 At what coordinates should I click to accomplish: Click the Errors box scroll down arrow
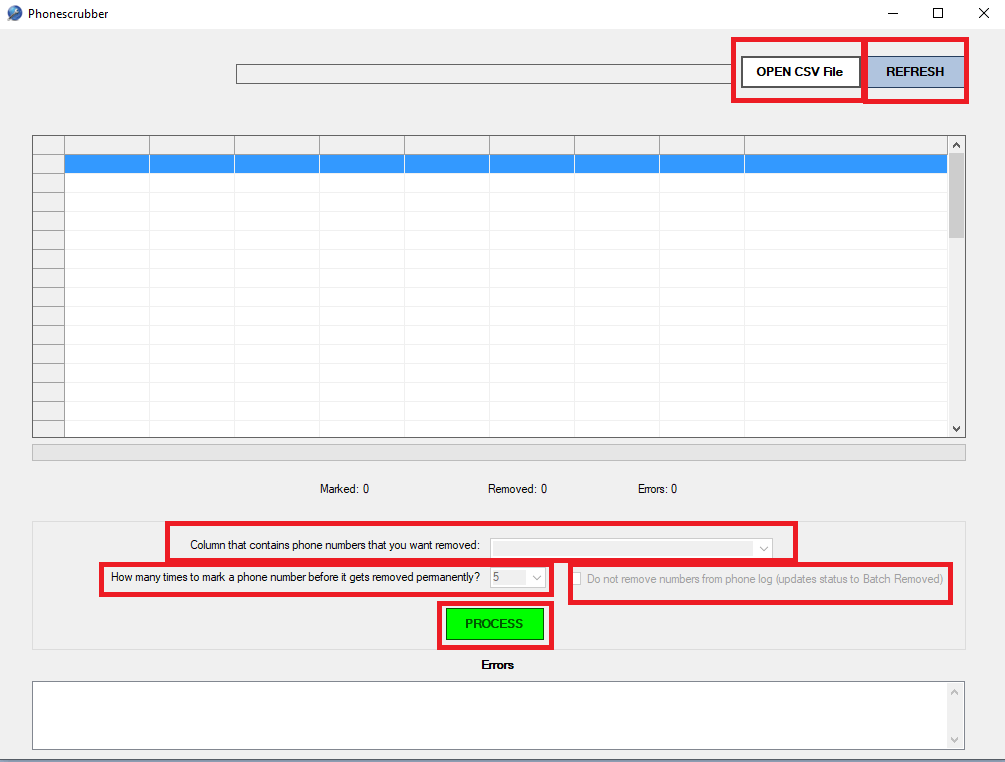pos(954,740)
